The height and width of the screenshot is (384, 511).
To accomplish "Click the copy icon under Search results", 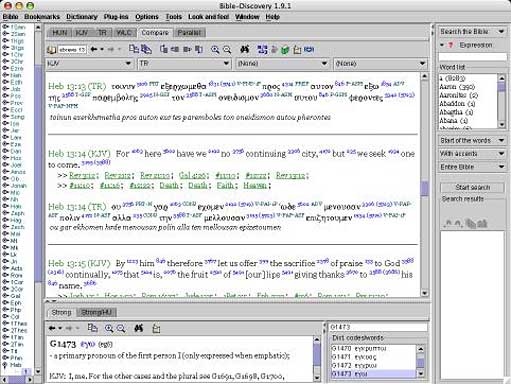I will pyautogui.click(x=471, y=224).
